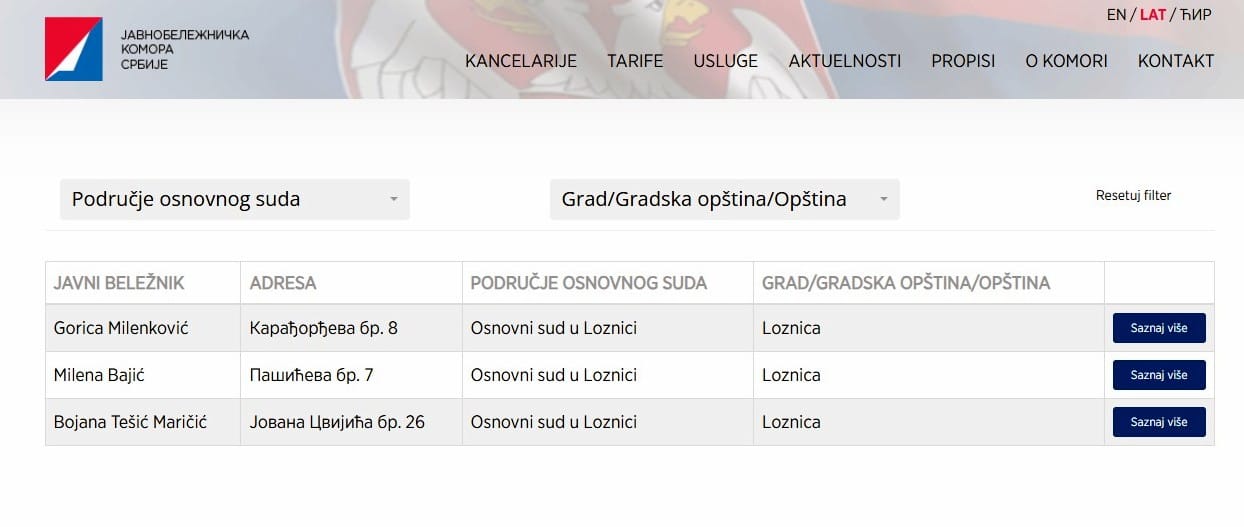The width and height of the screenshot is (1244, 527).
Task: Click the ADRESA column header
Action: click(x=283, y=283)
